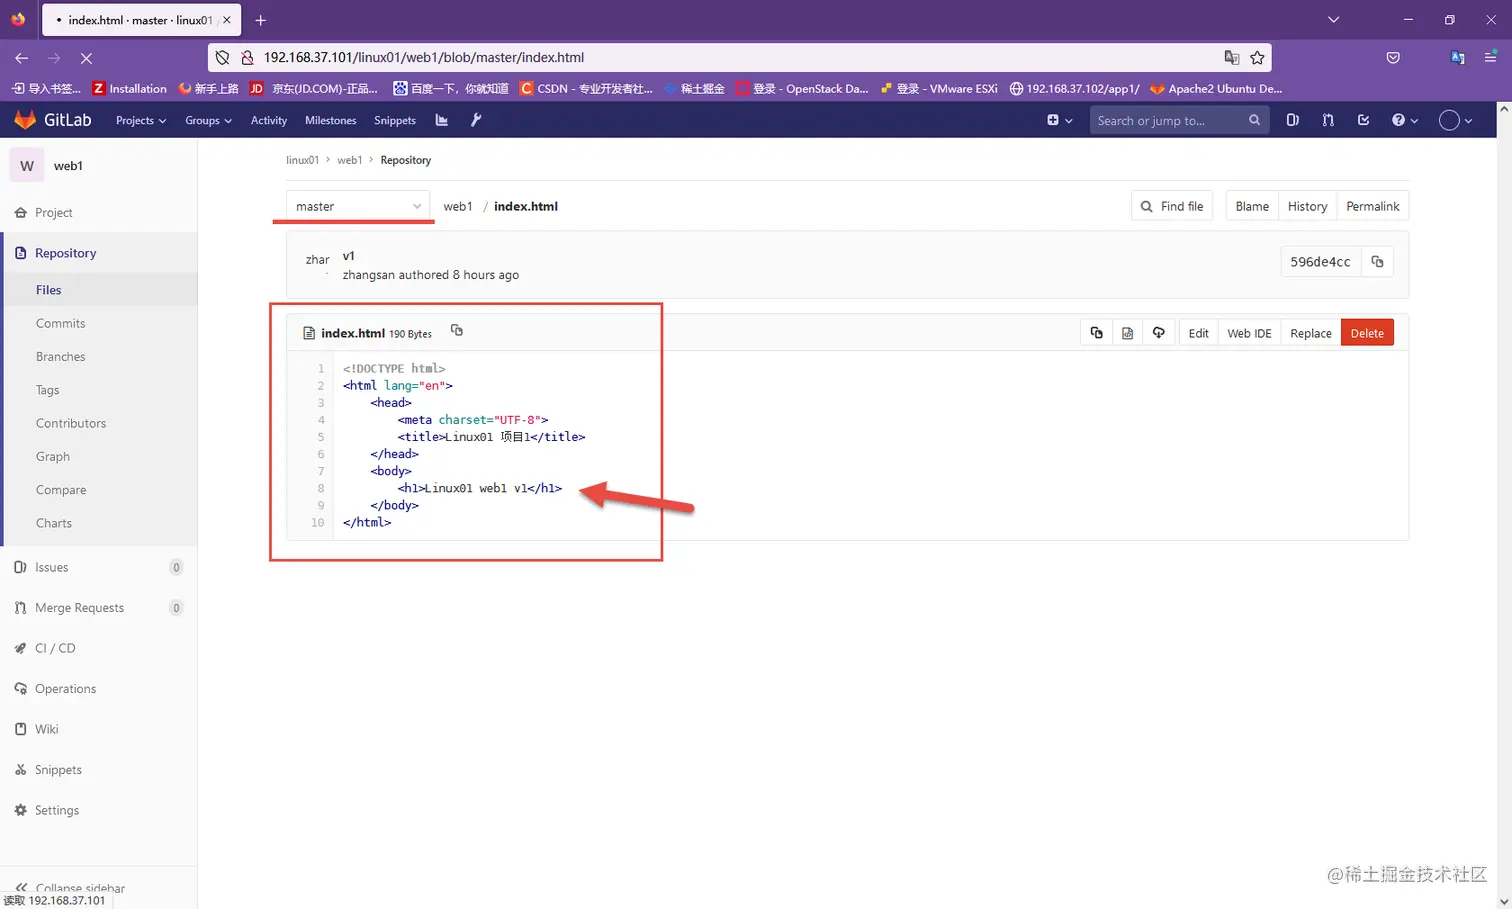The height and width of the screenshot is (909, 1512).
Task: Open the user avatar dropdown menu
Action: pos(1455,120)
